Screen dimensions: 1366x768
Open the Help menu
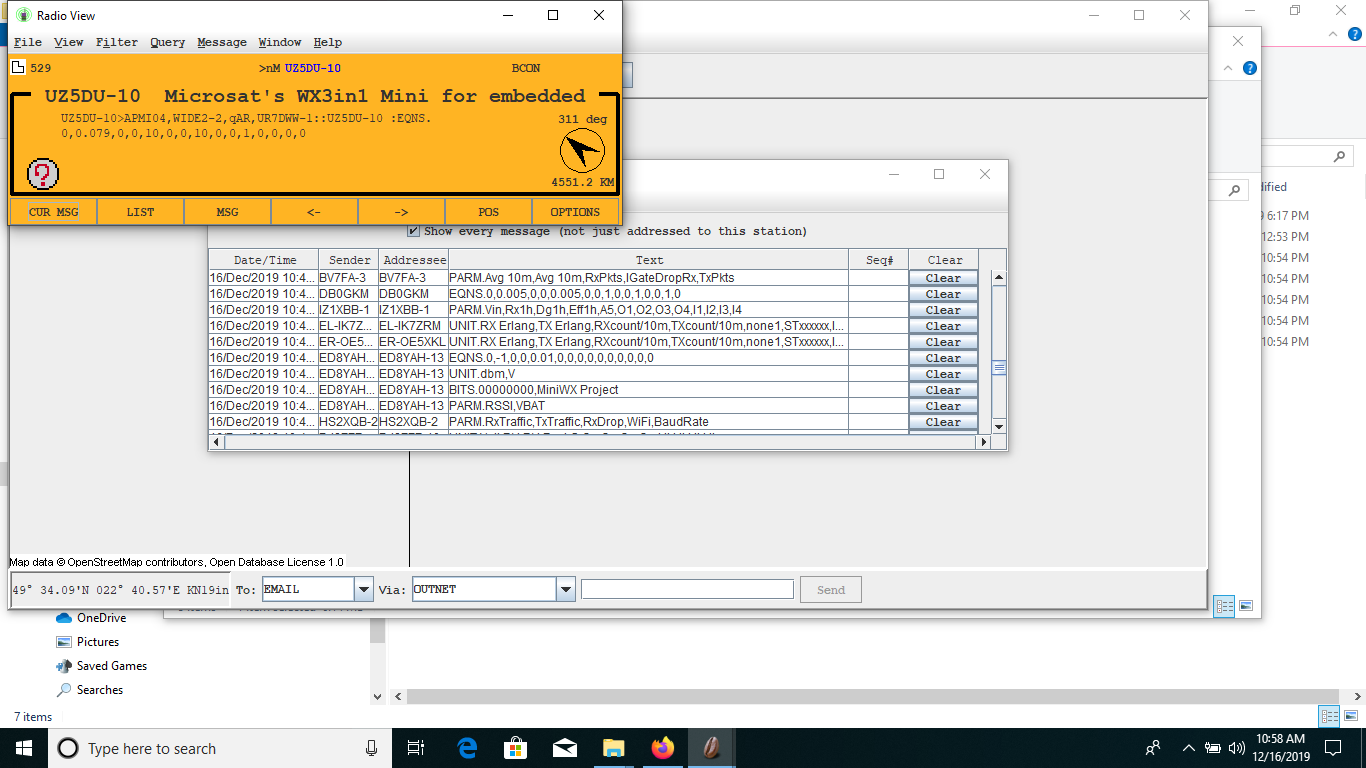coord(328,42)
